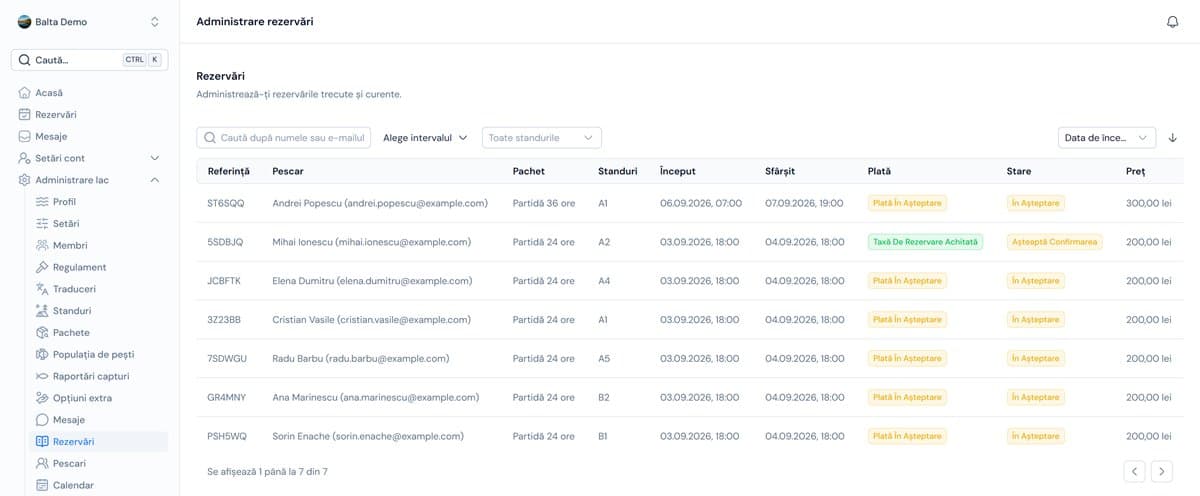This screenshot has height=496, width=1200.
Task: Click the Pescari users icon
Action: pos(42,463)
